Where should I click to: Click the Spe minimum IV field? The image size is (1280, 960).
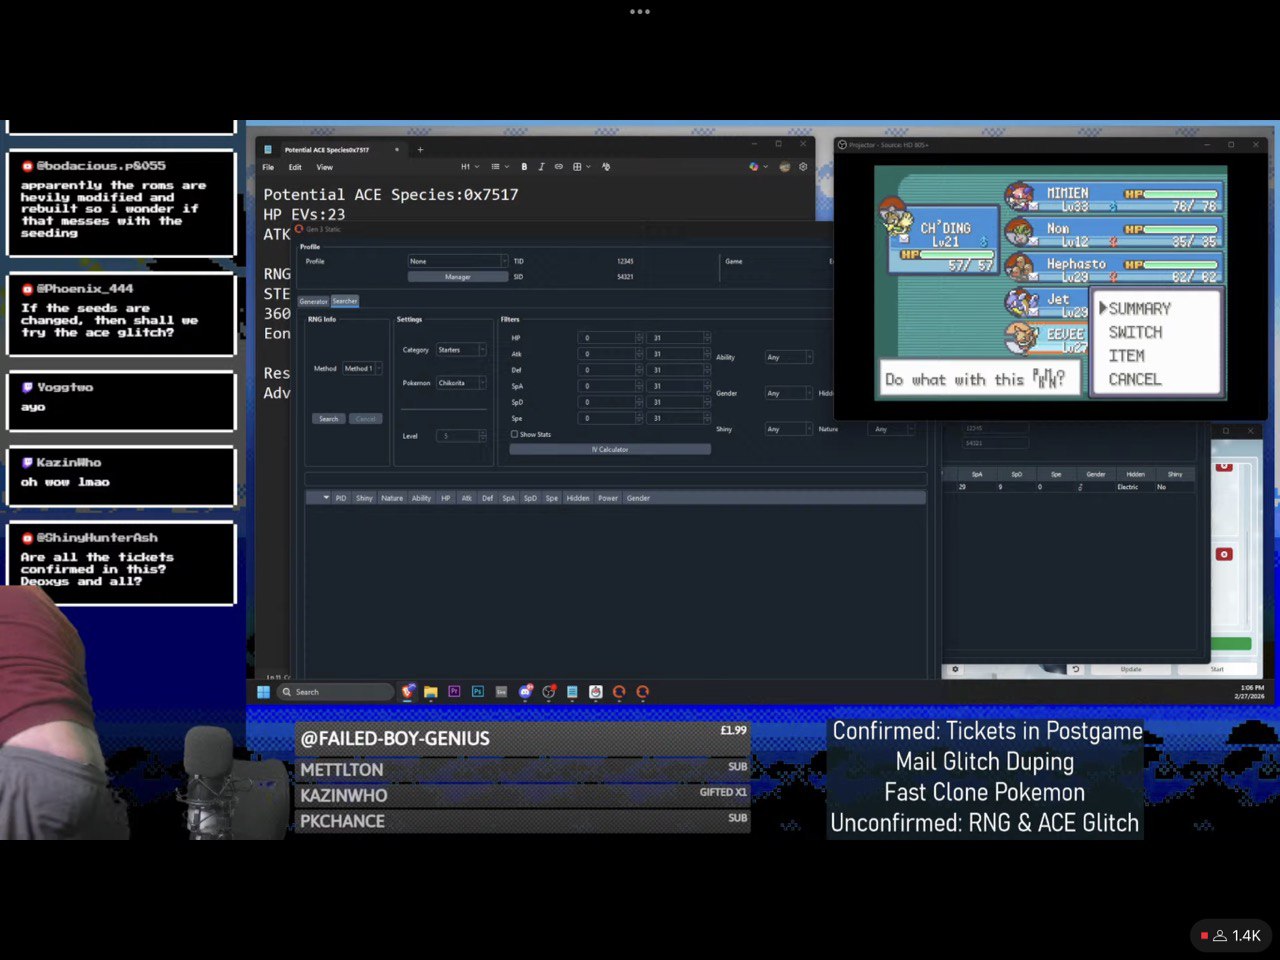point(611,418)
